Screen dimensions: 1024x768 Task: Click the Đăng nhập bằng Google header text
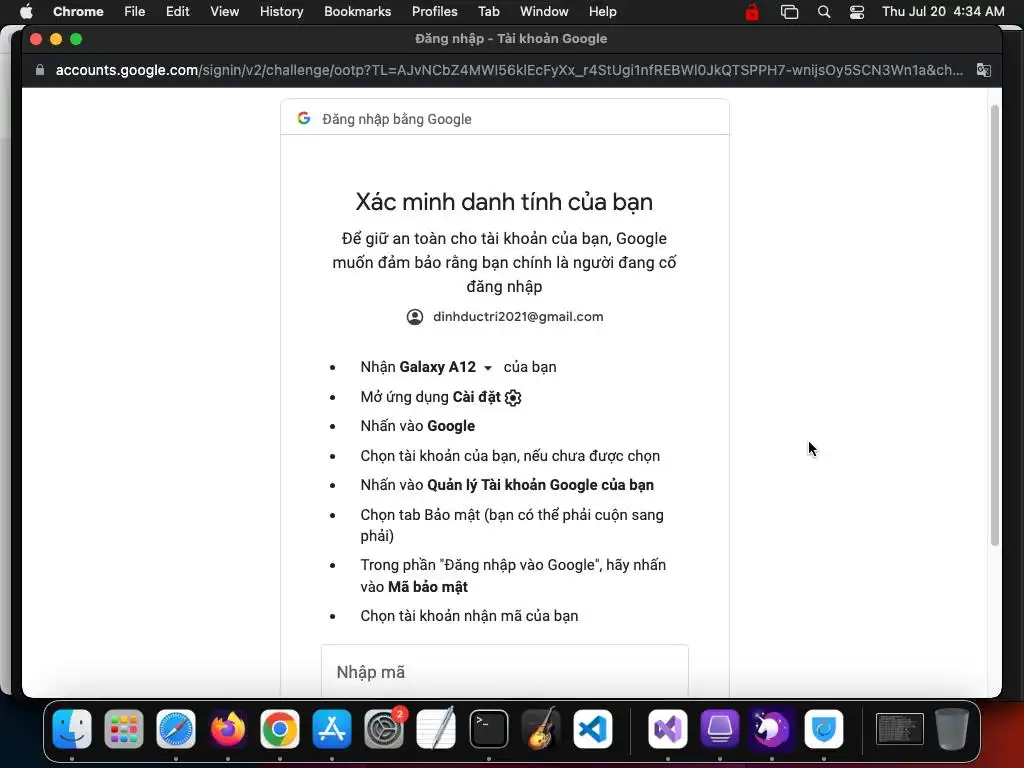coord(396,119)
